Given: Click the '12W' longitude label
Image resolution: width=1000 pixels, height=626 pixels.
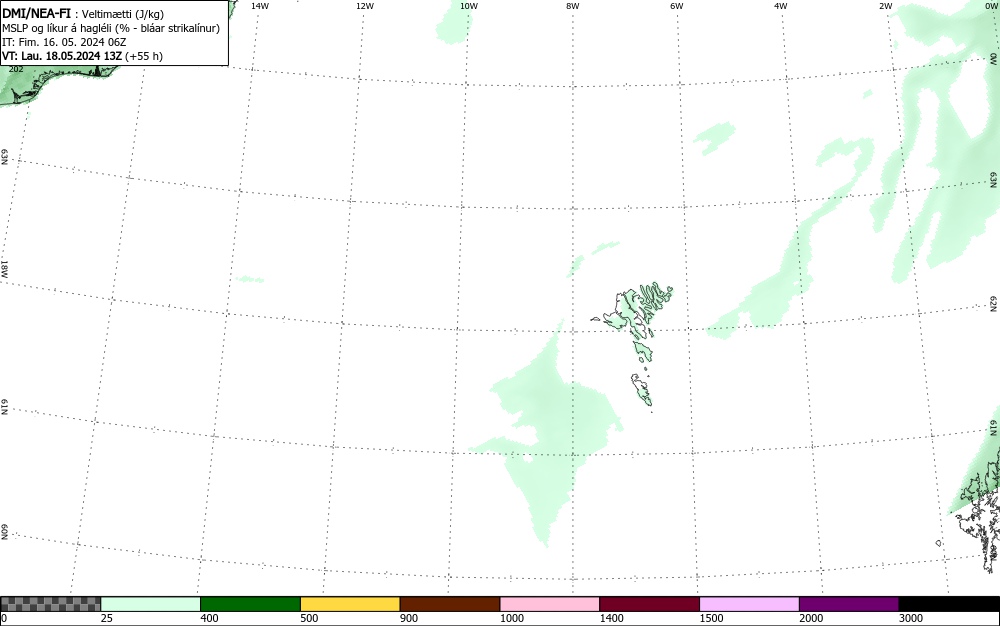Looking at the screenshot, I should coord(365,6).
